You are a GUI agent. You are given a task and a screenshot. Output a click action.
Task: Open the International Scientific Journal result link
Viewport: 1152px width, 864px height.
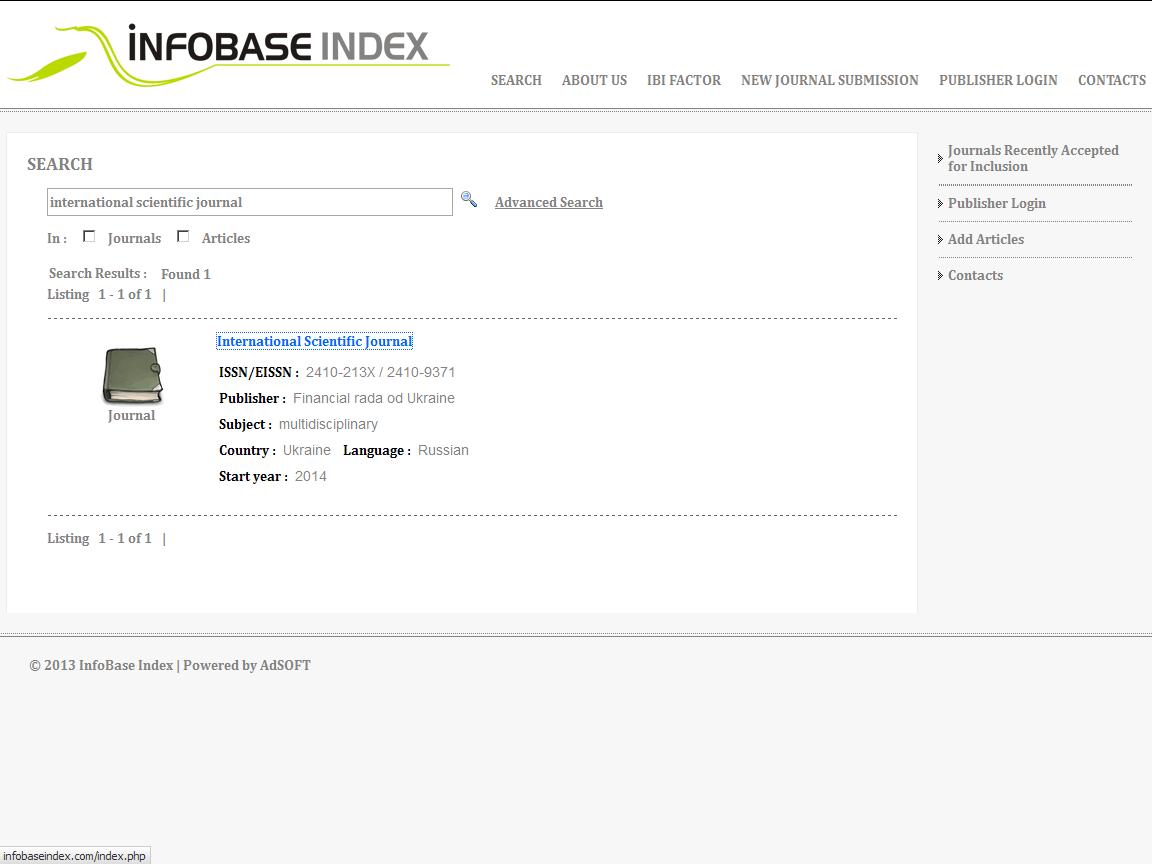(314, 341)
